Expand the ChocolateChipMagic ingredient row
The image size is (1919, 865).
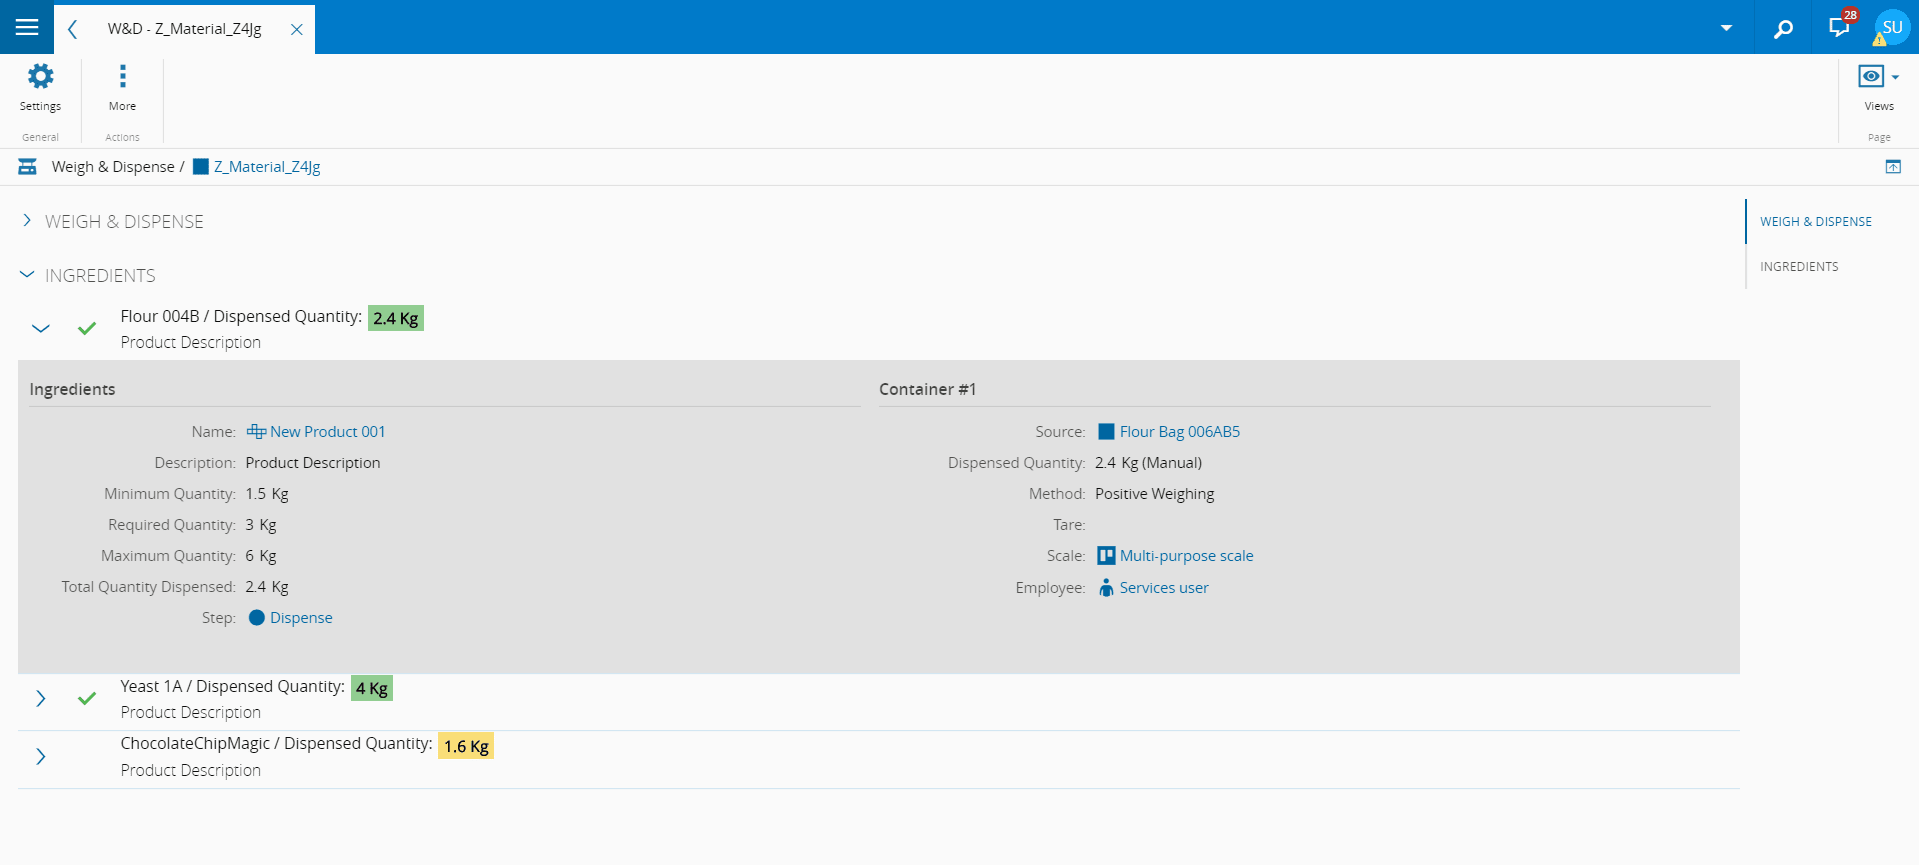point(41,756)
